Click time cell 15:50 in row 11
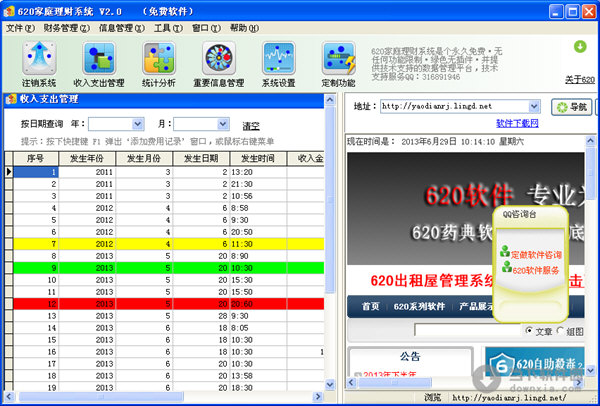The width and height of the screenshot is (600, 406). point(258,292)
